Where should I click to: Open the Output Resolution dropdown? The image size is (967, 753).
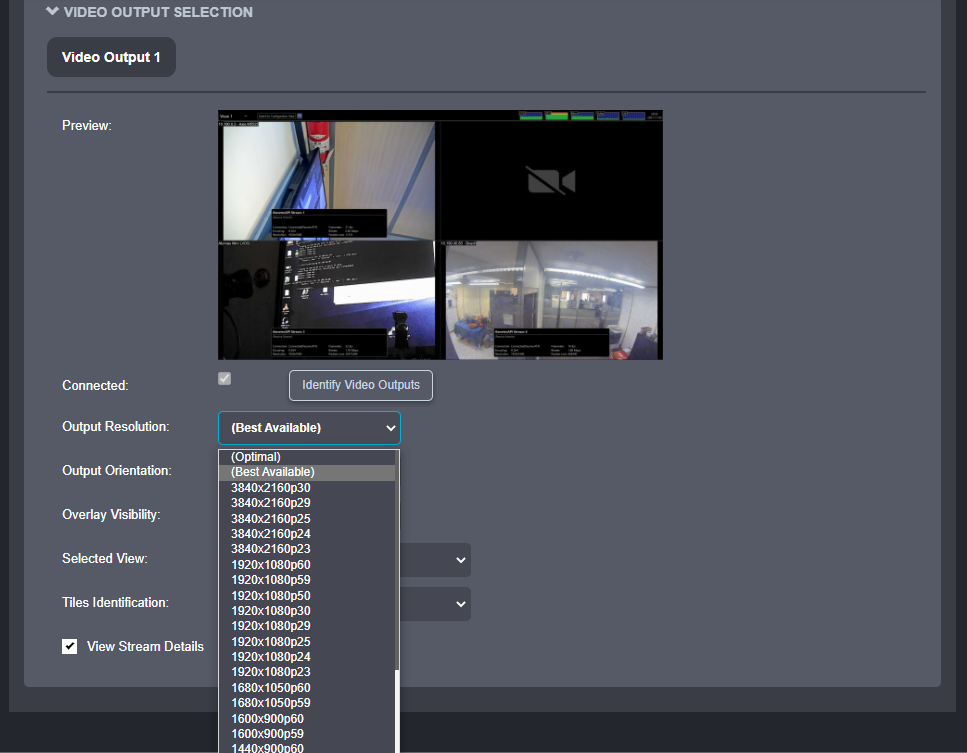point(309,428)
